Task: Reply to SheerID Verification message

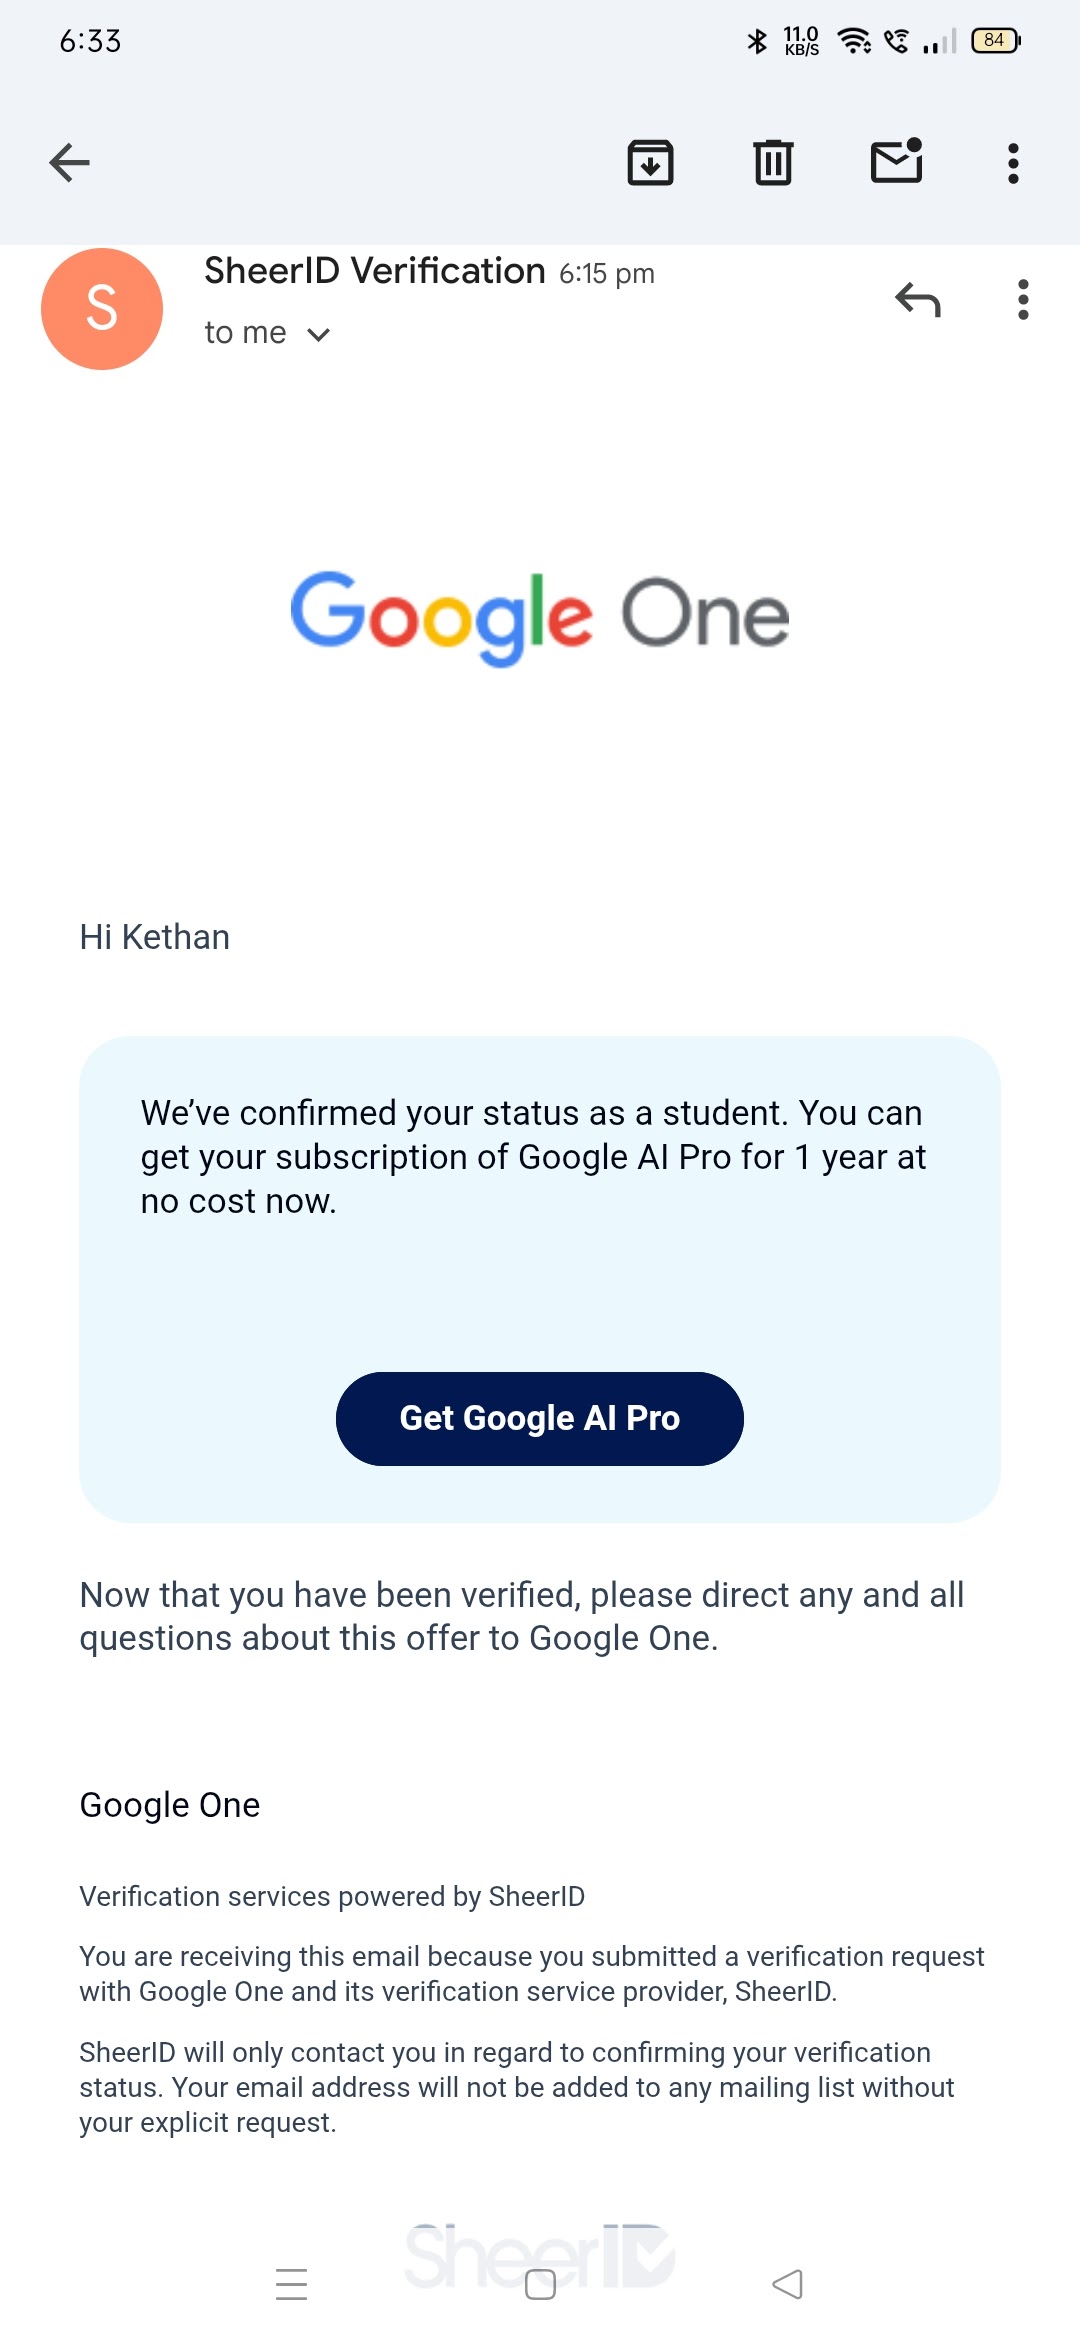Action: (918, 299)
